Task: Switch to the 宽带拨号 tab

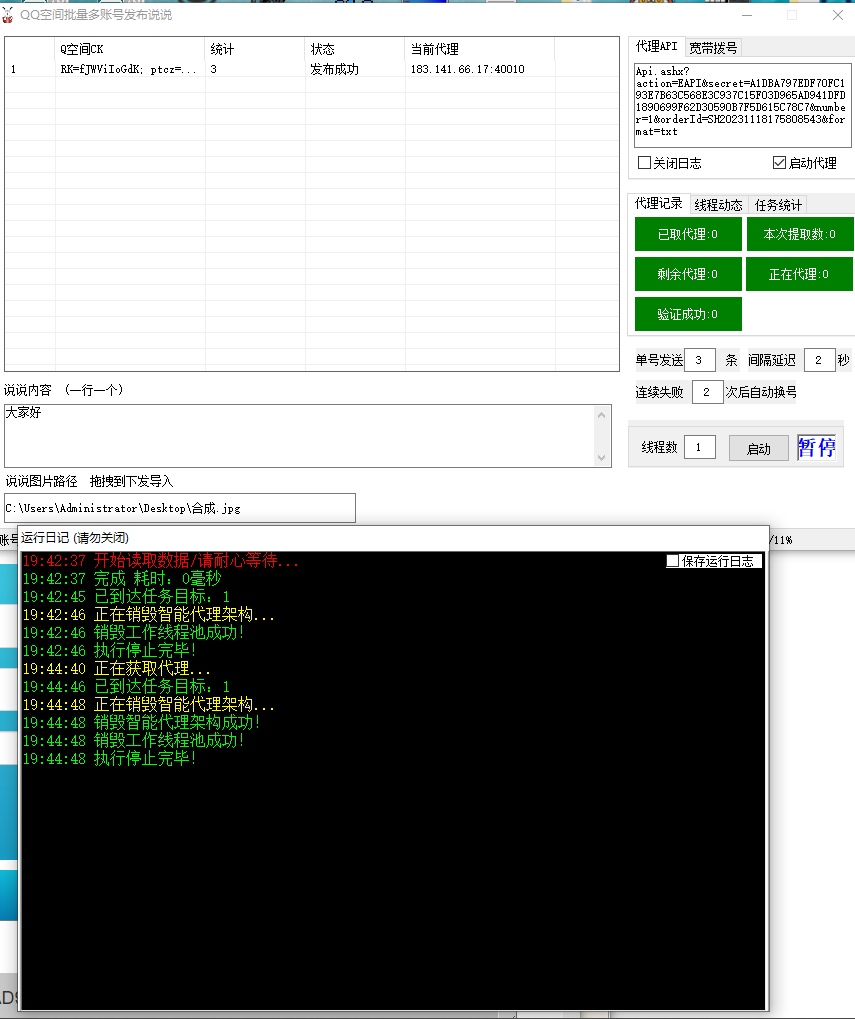Action: [713, 48]
